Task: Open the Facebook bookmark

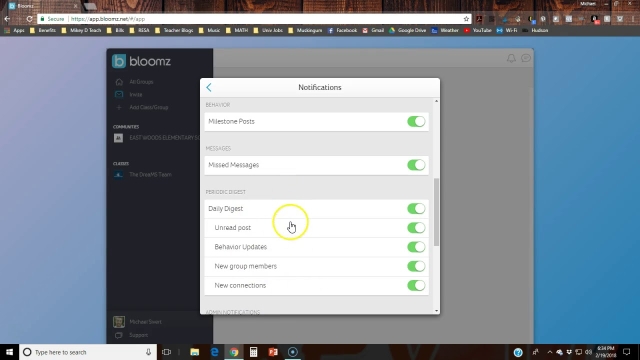Action: (342, 30)
